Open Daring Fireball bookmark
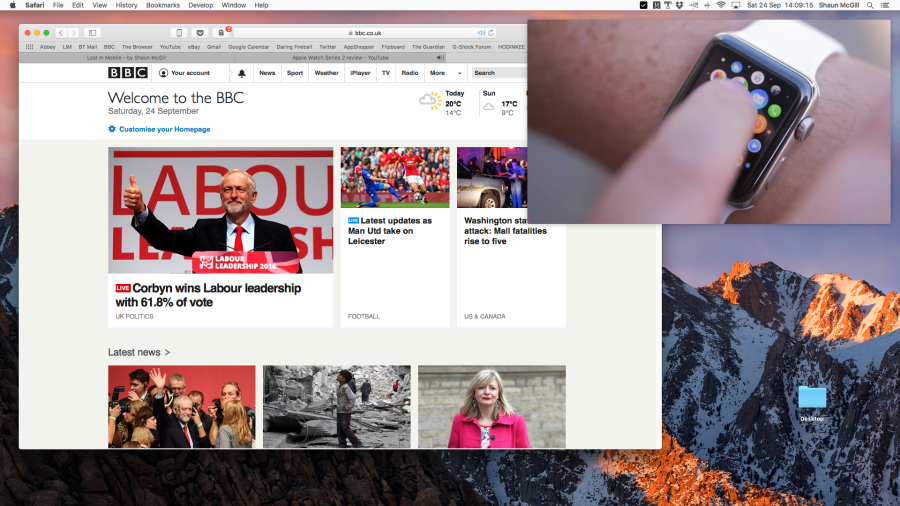 coord(294,47)
